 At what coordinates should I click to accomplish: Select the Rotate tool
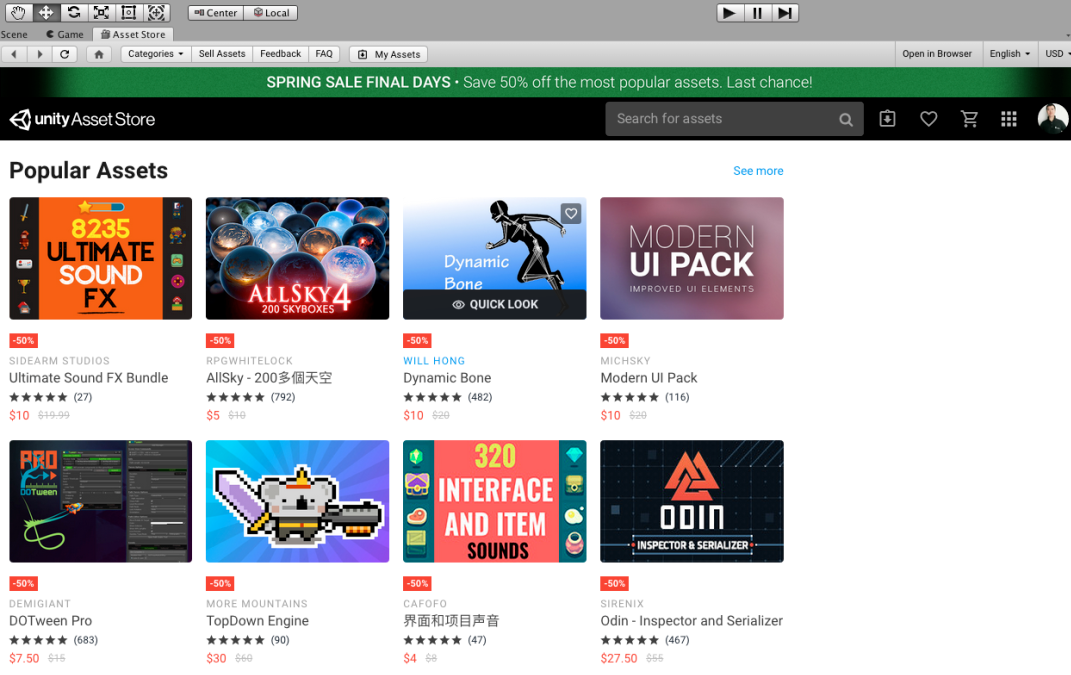point(74,12)
